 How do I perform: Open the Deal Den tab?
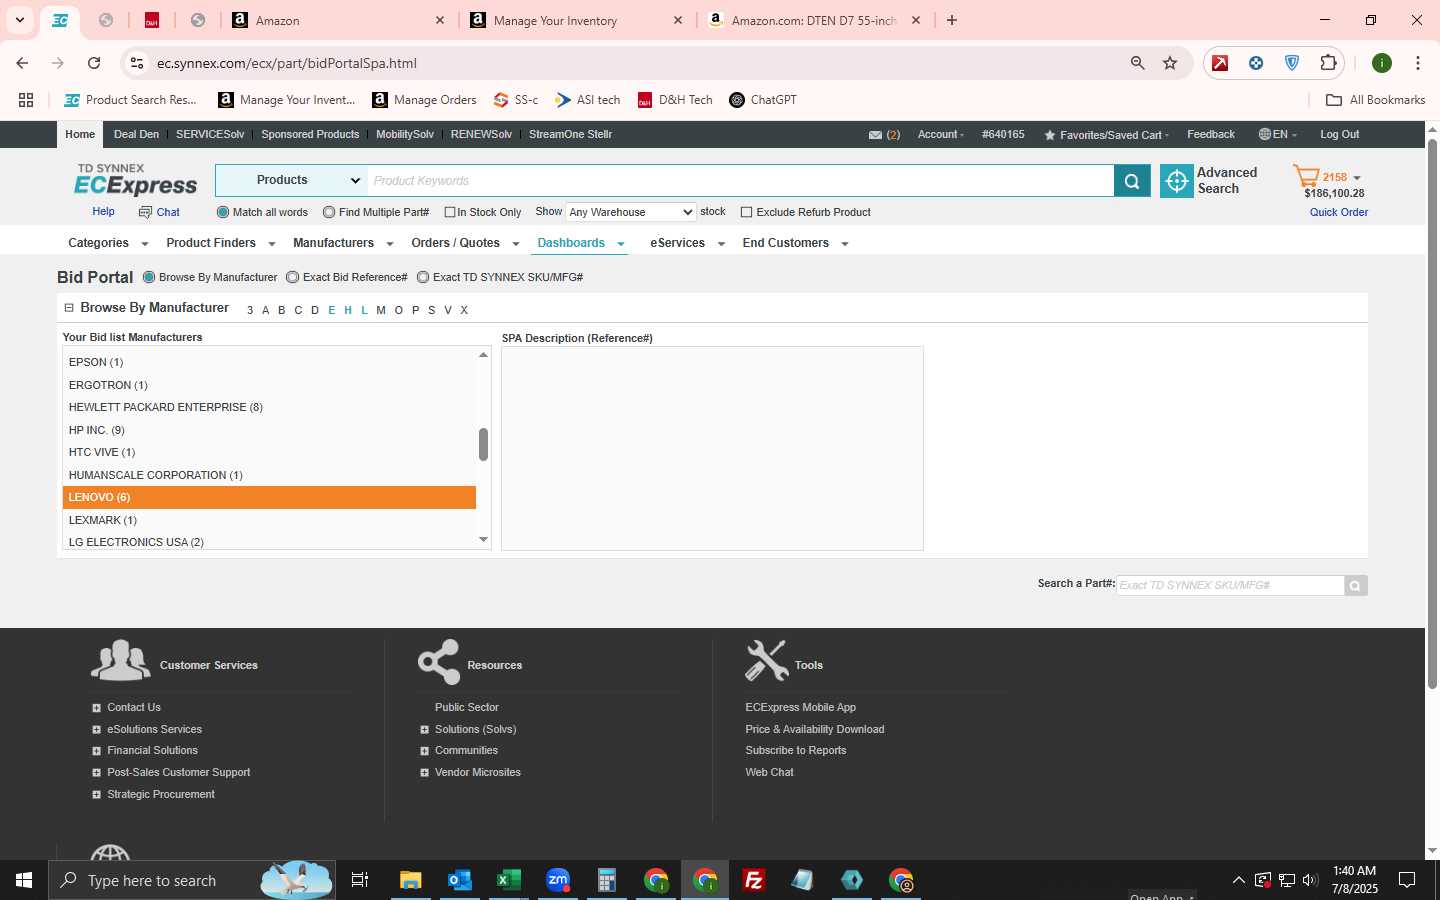point(136,134)
